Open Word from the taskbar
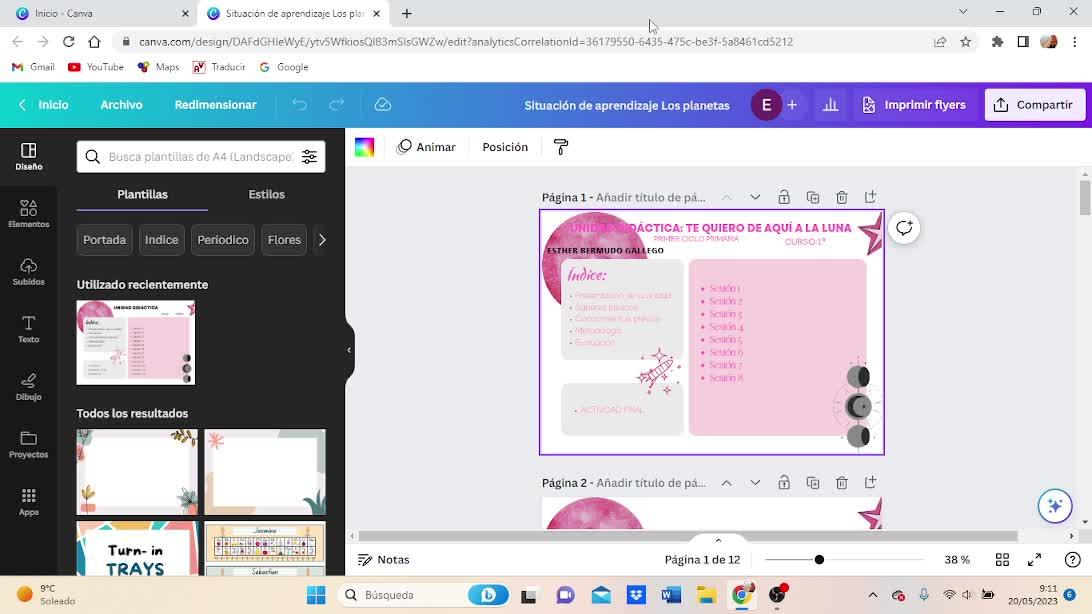Screen dimensions: 1092x614 coord(671,595)
